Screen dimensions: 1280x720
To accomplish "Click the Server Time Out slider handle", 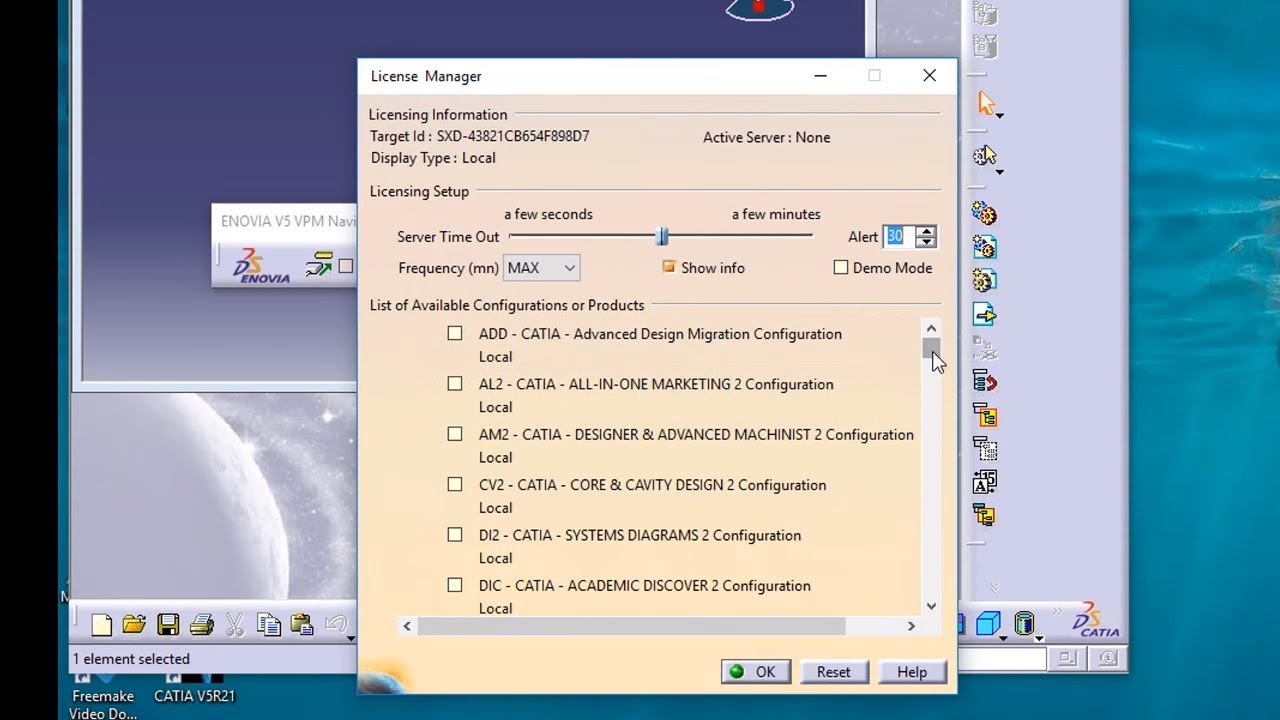I will (x=662, y=236).
